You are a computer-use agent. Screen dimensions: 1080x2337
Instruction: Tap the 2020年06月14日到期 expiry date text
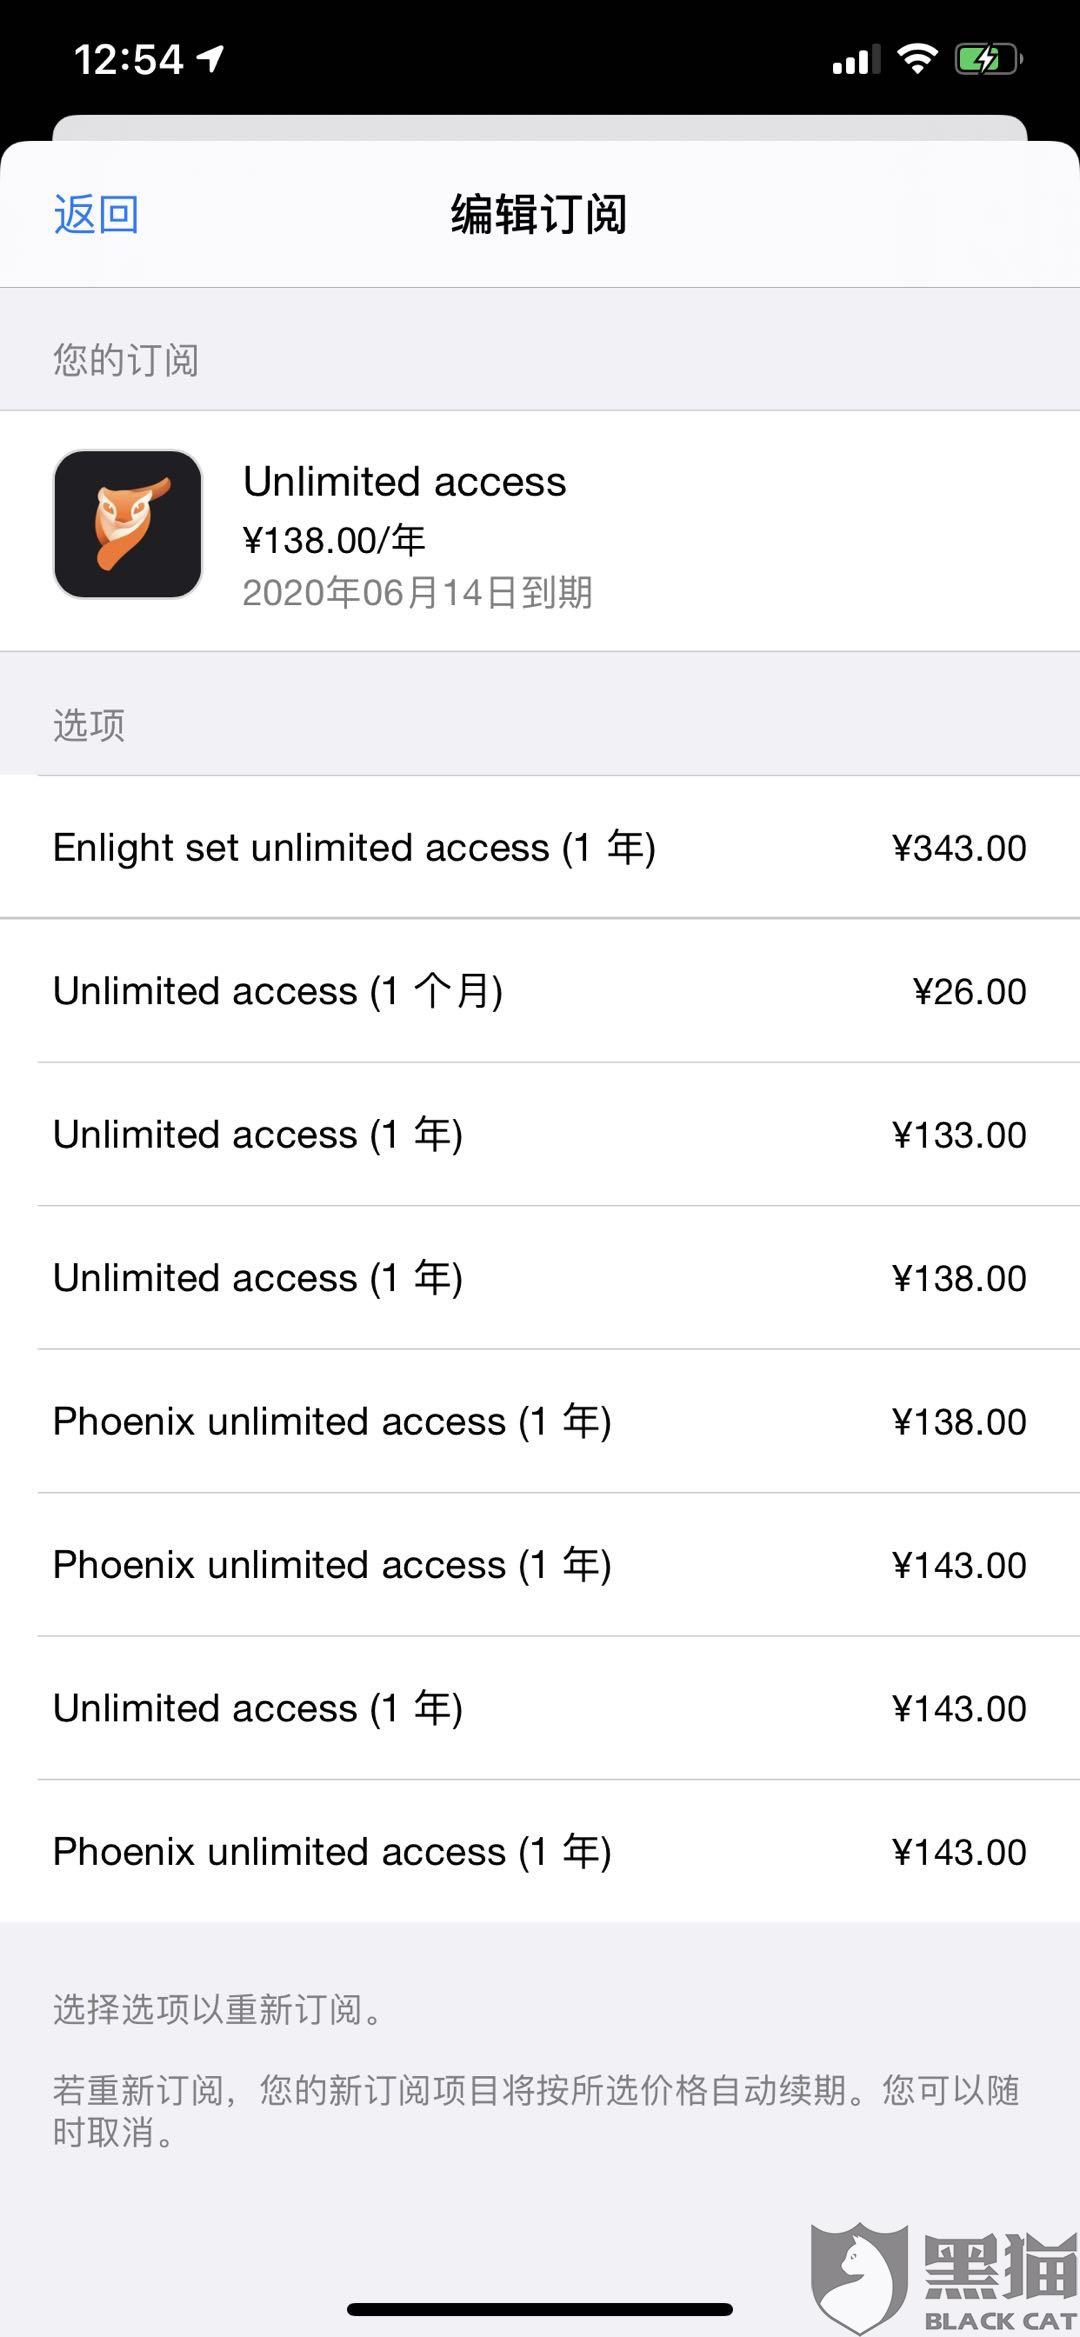coord(418,593)
